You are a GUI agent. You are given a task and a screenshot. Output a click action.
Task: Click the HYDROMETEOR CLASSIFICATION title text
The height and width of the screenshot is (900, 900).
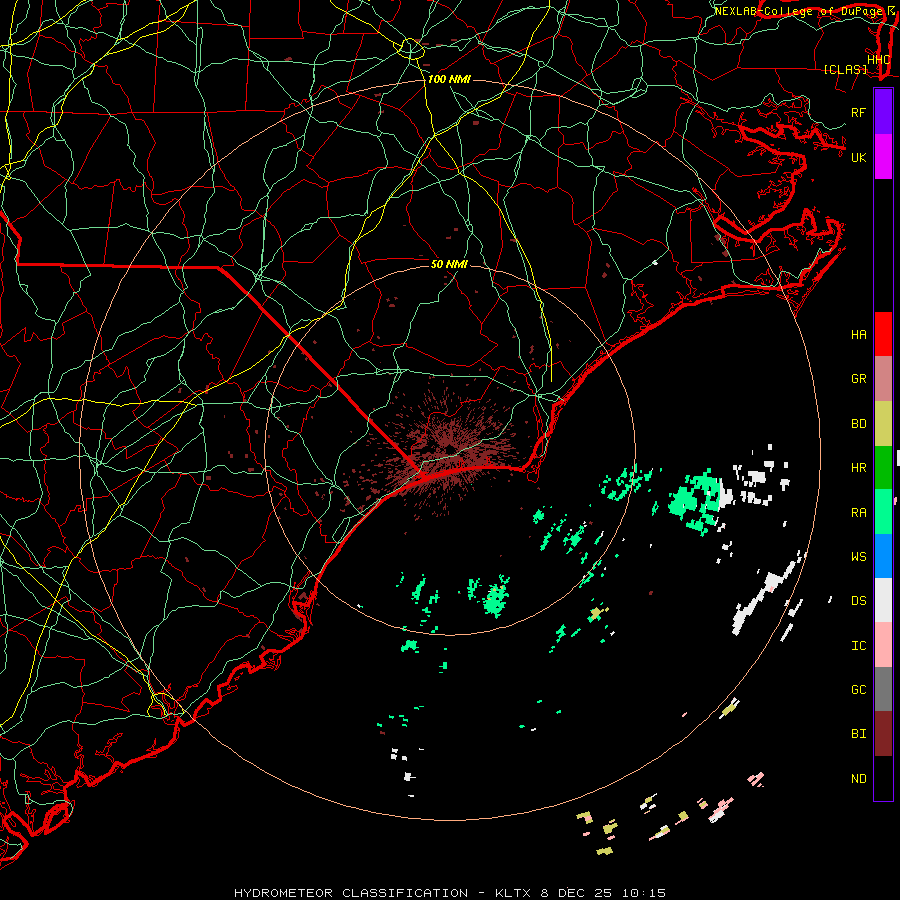tap(351, 893)
